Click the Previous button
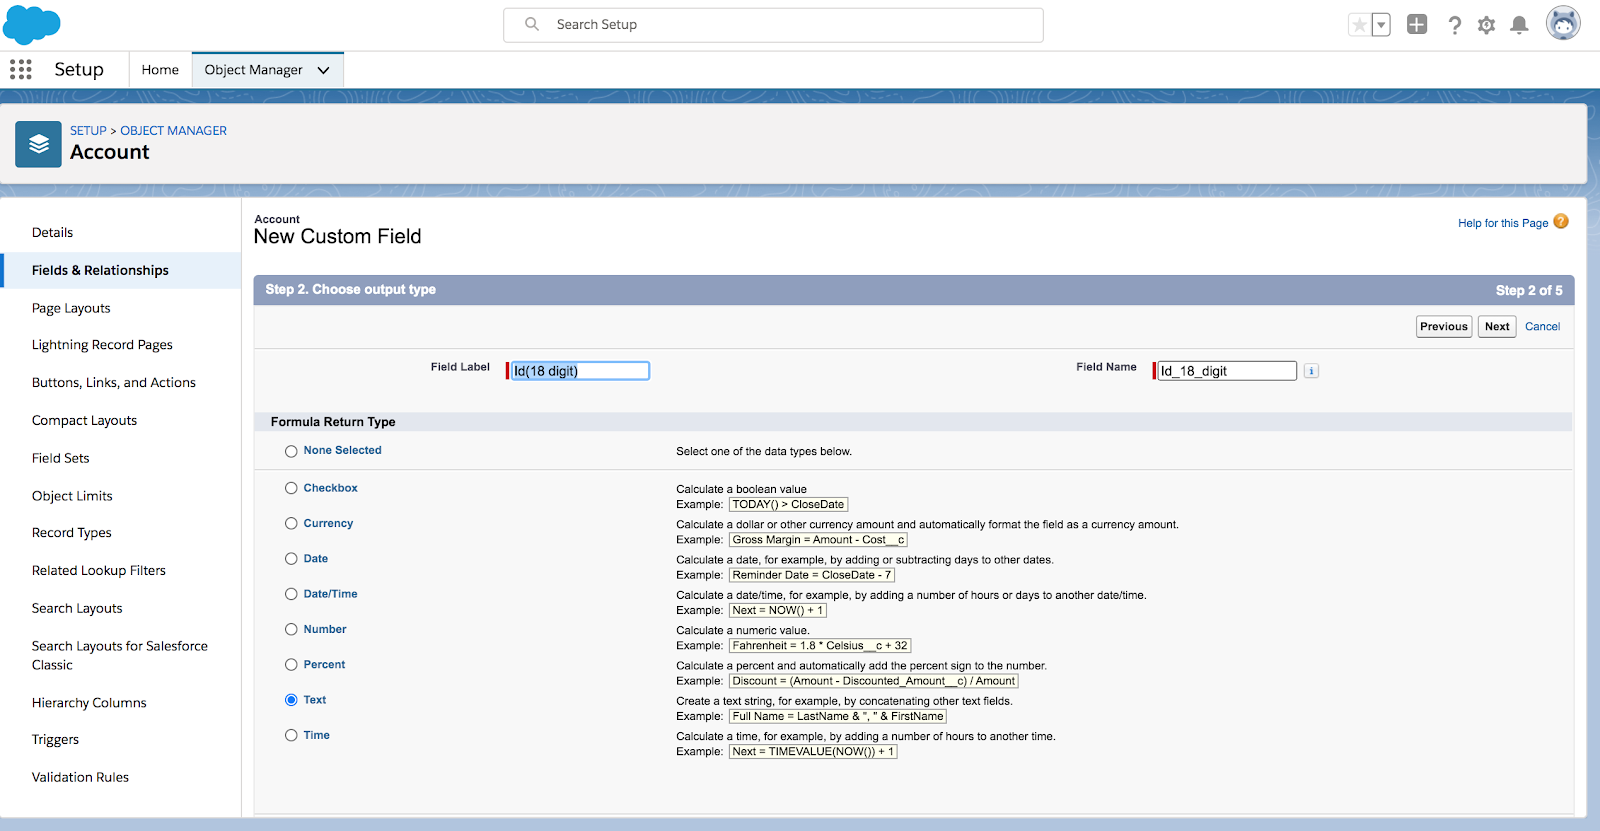This screenshot has height=831, width=1600. click(x=1444, y=327)
